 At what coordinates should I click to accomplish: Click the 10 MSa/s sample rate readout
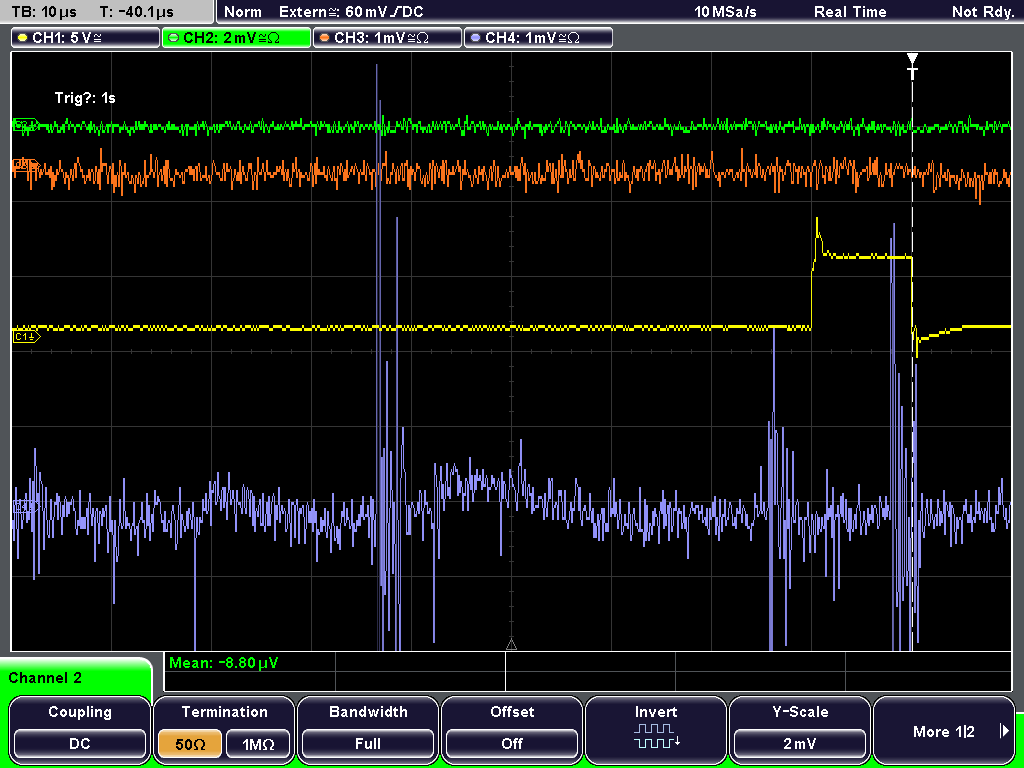coord(726,12)
